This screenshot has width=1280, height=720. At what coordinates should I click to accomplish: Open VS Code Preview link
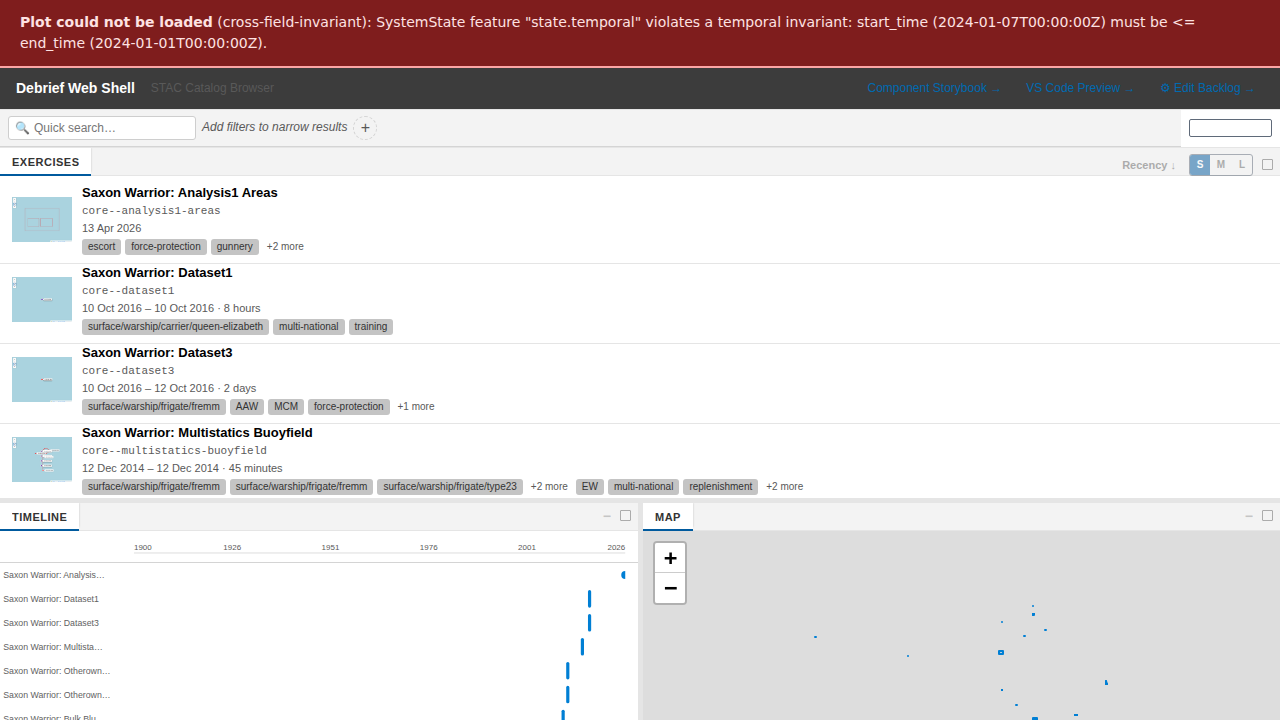coord(1080,88)
